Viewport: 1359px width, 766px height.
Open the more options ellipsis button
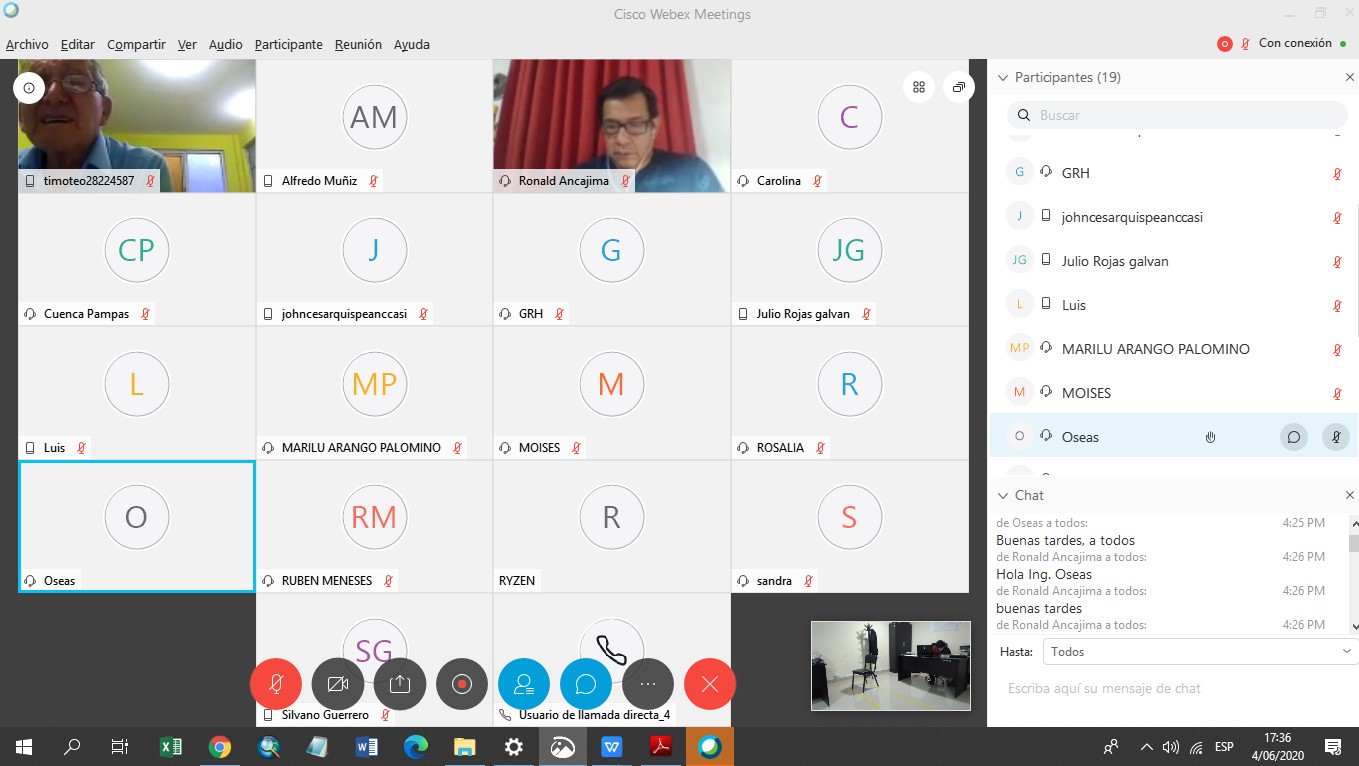[x=647, y=684]
